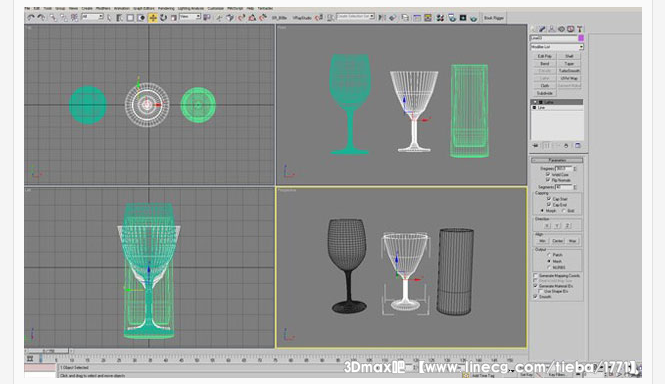665x384 pixels.
Task: Select the NURBS output radio button
Action: pyautogui.click(x=549, y=267)
